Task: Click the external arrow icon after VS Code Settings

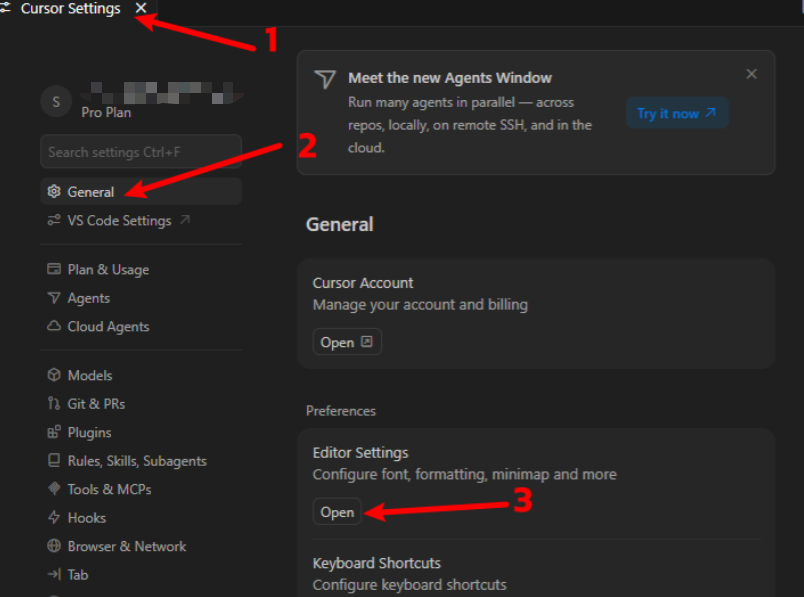Action: point(185,220)
